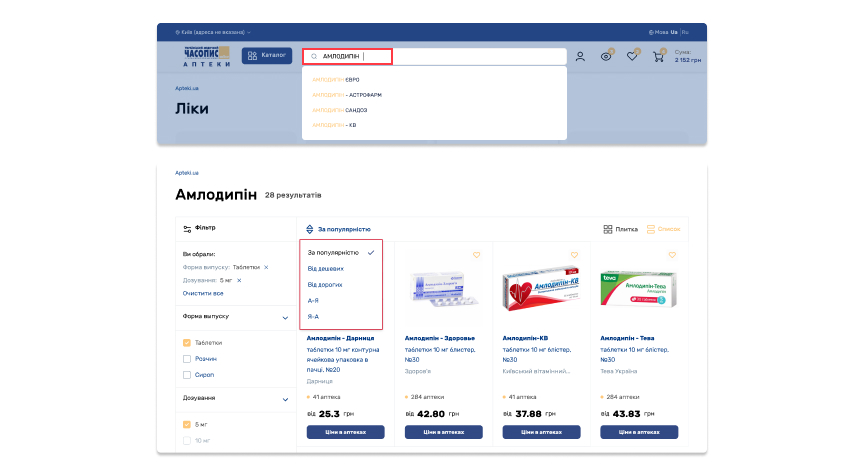Screen dimensions: 864x476
Task: Click the eye icon for viewed items
Action: click(x=606, y=56)
